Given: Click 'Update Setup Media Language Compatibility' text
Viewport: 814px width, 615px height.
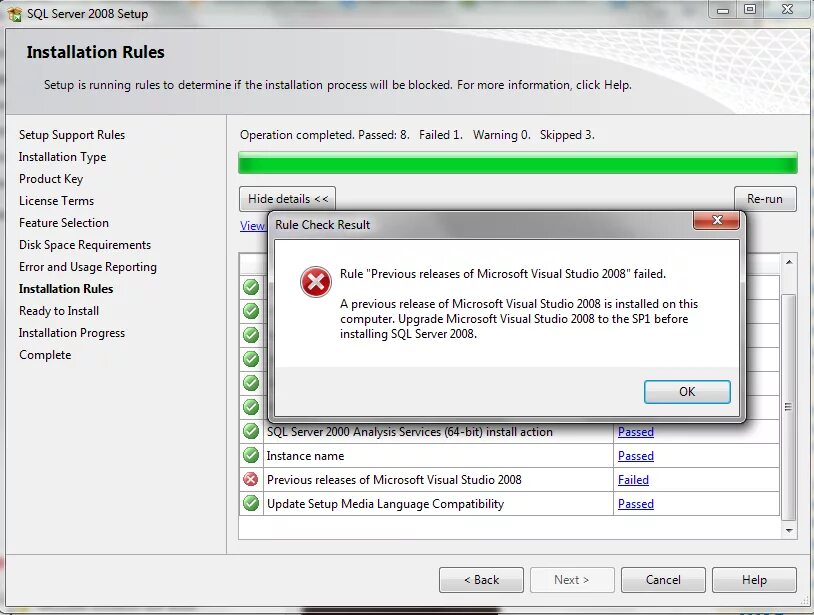Looking at the screenshot, I should click(385, 504).
